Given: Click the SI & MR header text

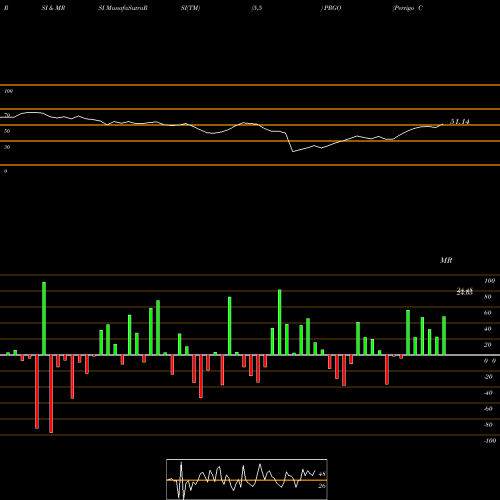Looking at the screenshot, I should [x=53, y=8].
